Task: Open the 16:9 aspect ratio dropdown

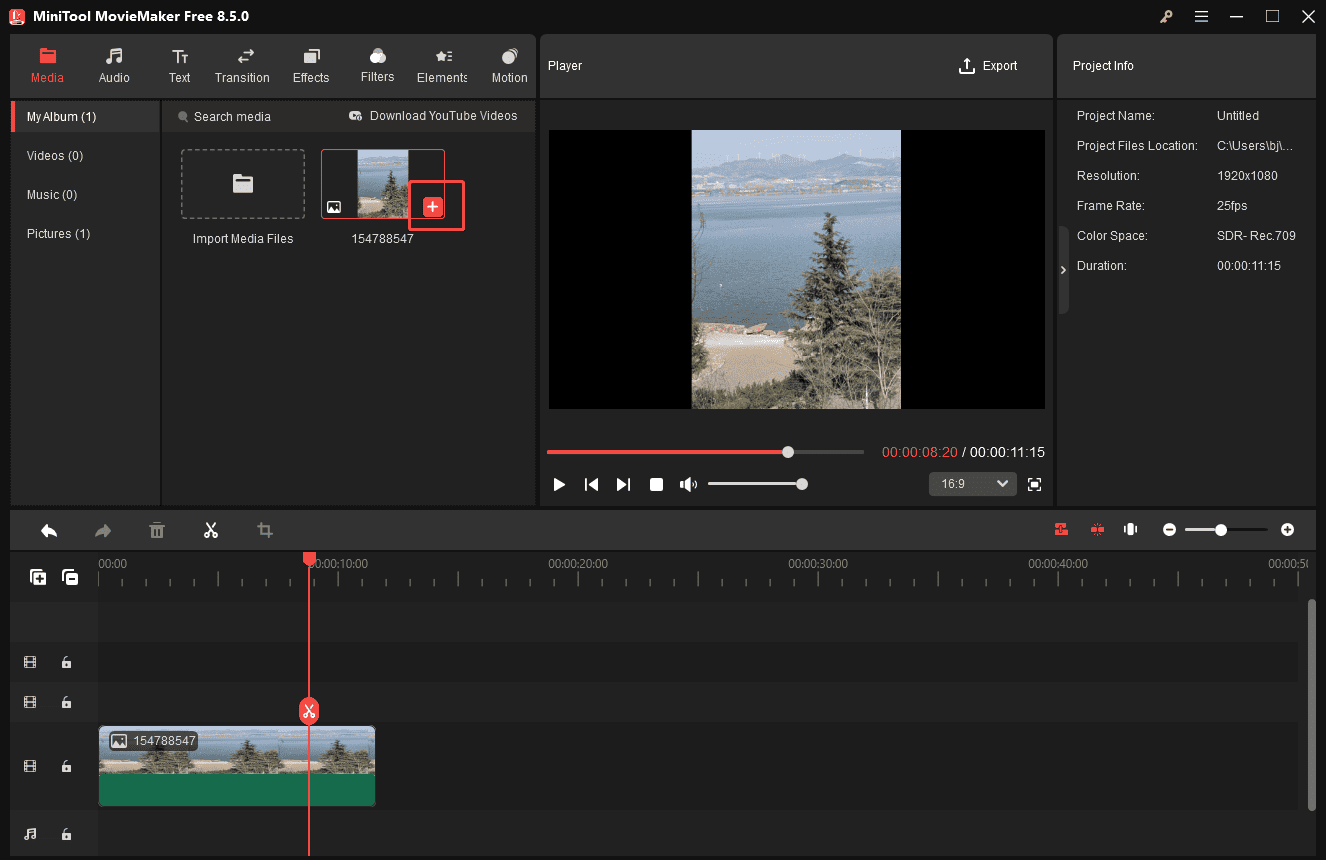Action: (971, 483)
